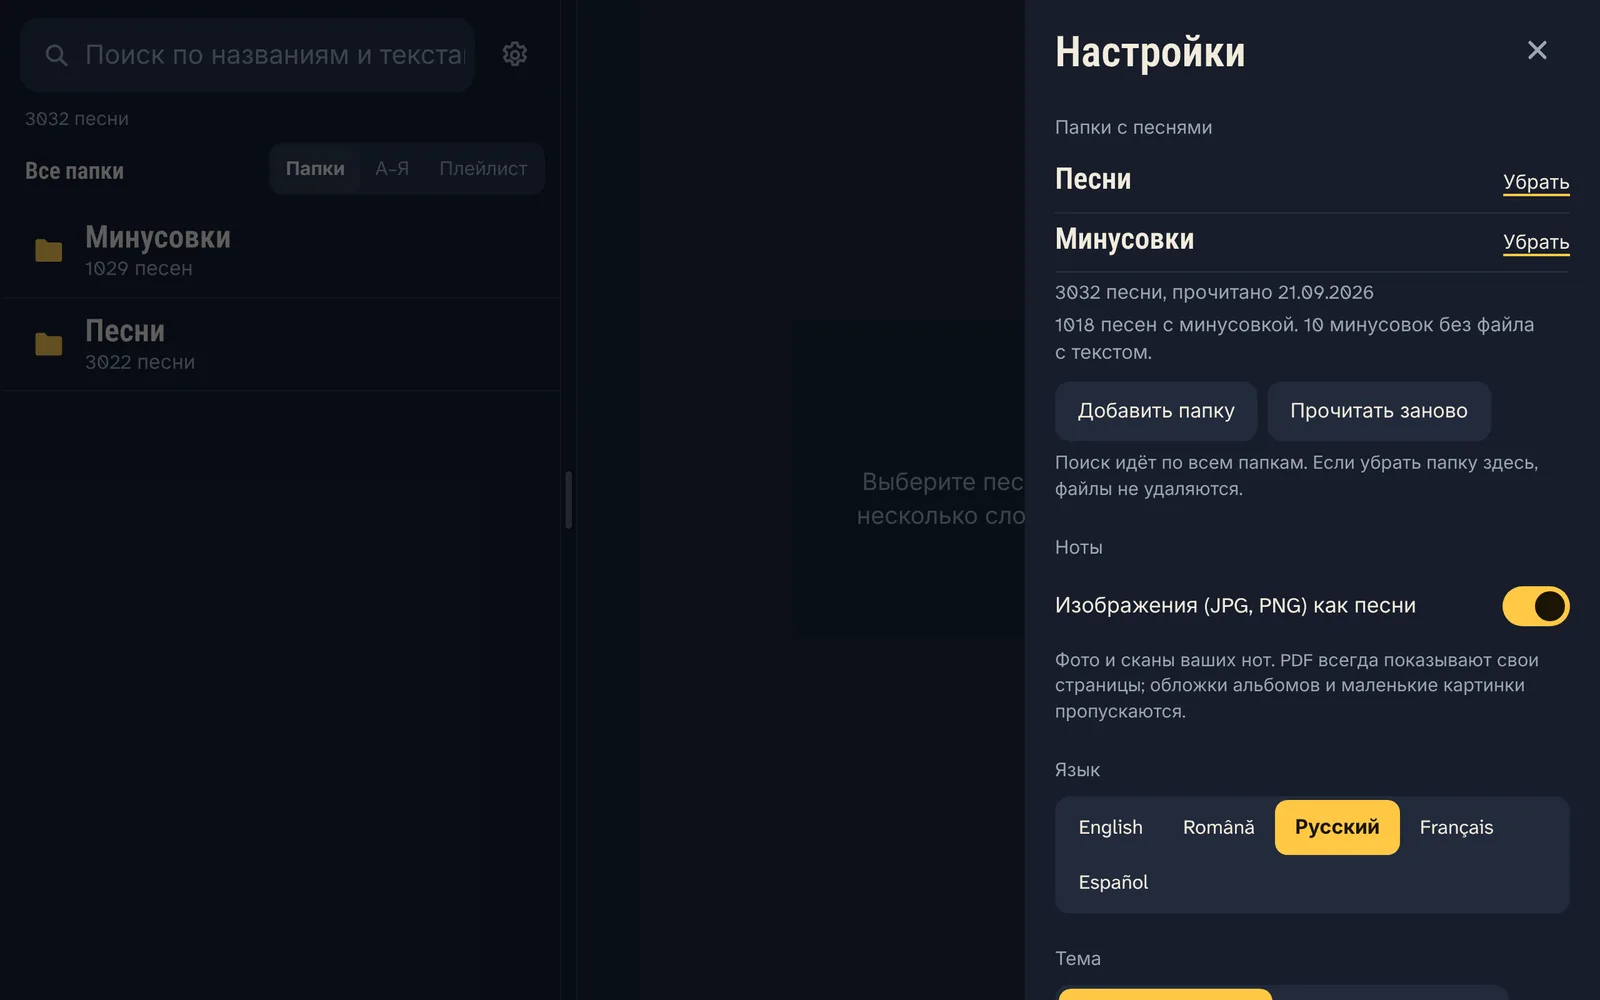This screenshot has height=1000, width=1600.
Task: Select Français language option
Action: click(1456, 827)
